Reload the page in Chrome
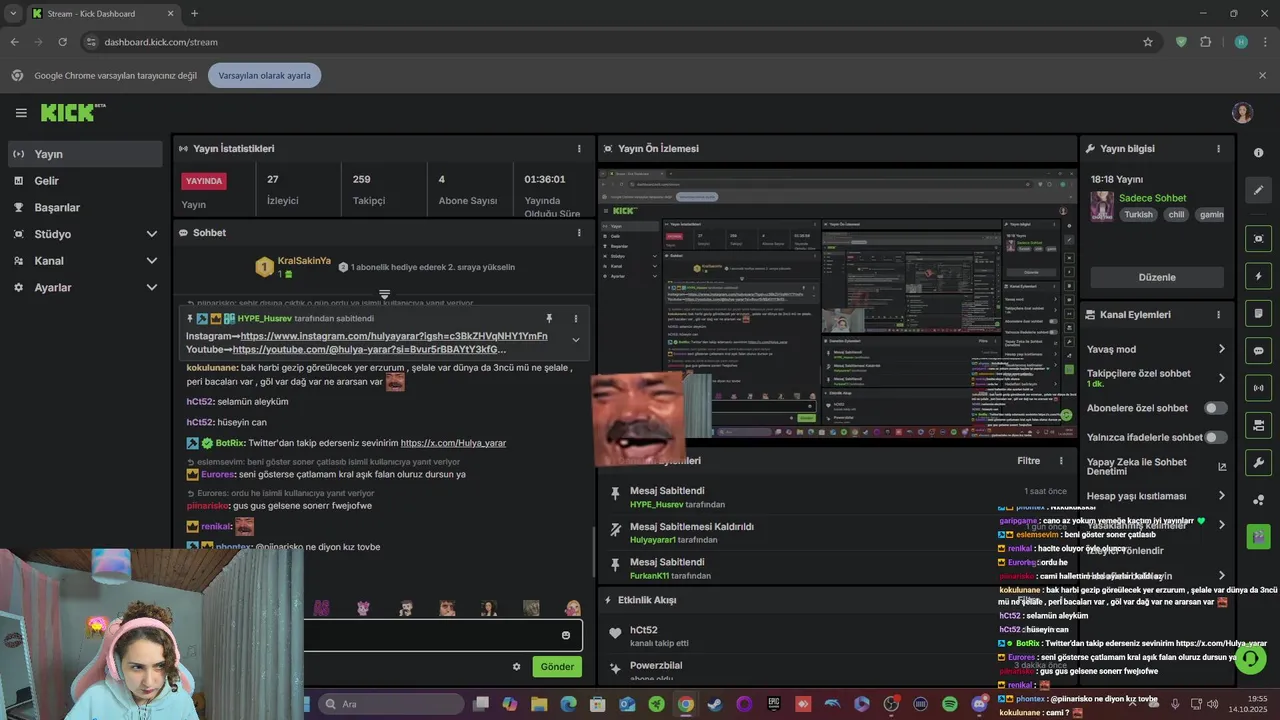Screen dimensions: 1280x720 pyautogui.click(x=62, y=42)
